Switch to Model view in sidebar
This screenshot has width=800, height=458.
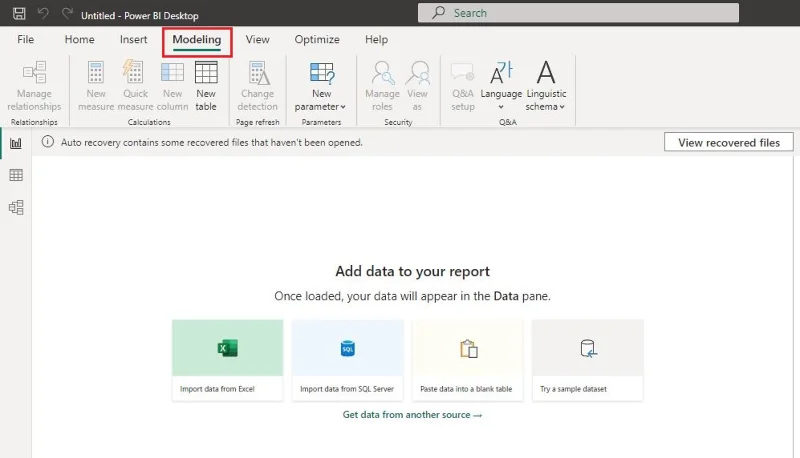[16, 207]
